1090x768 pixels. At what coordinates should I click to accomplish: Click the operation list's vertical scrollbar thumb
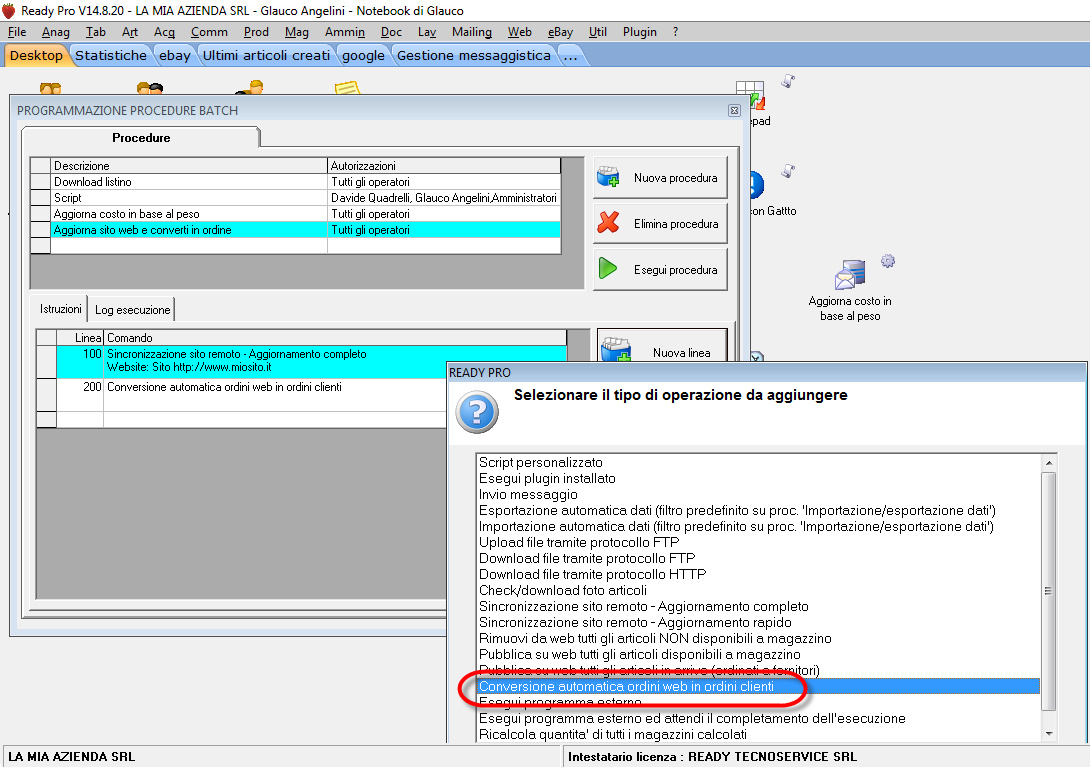tap(1048, 591)
